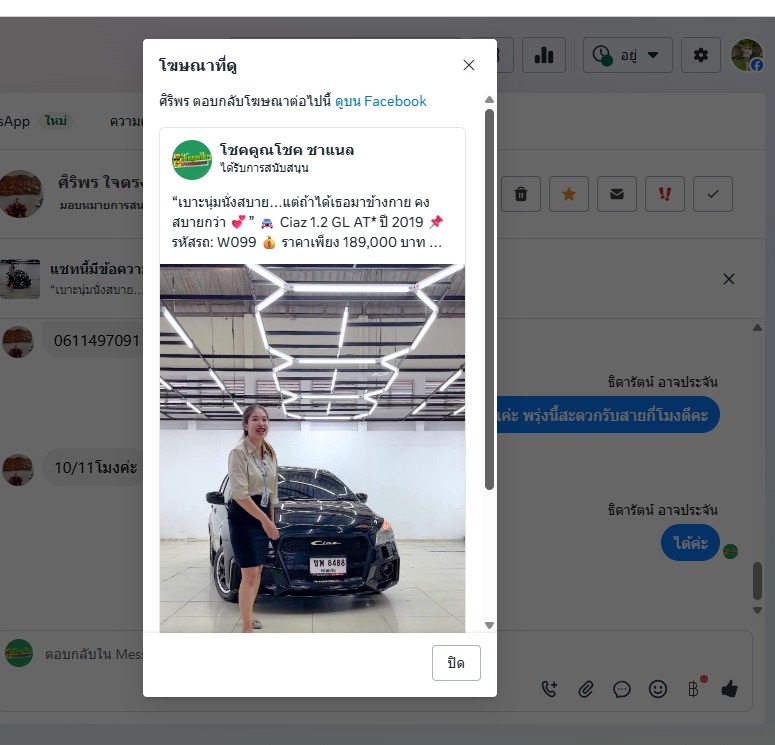Open the baht payment request icon
The image size is (775, 745).
pyautogui.click(x=694, y=689)
